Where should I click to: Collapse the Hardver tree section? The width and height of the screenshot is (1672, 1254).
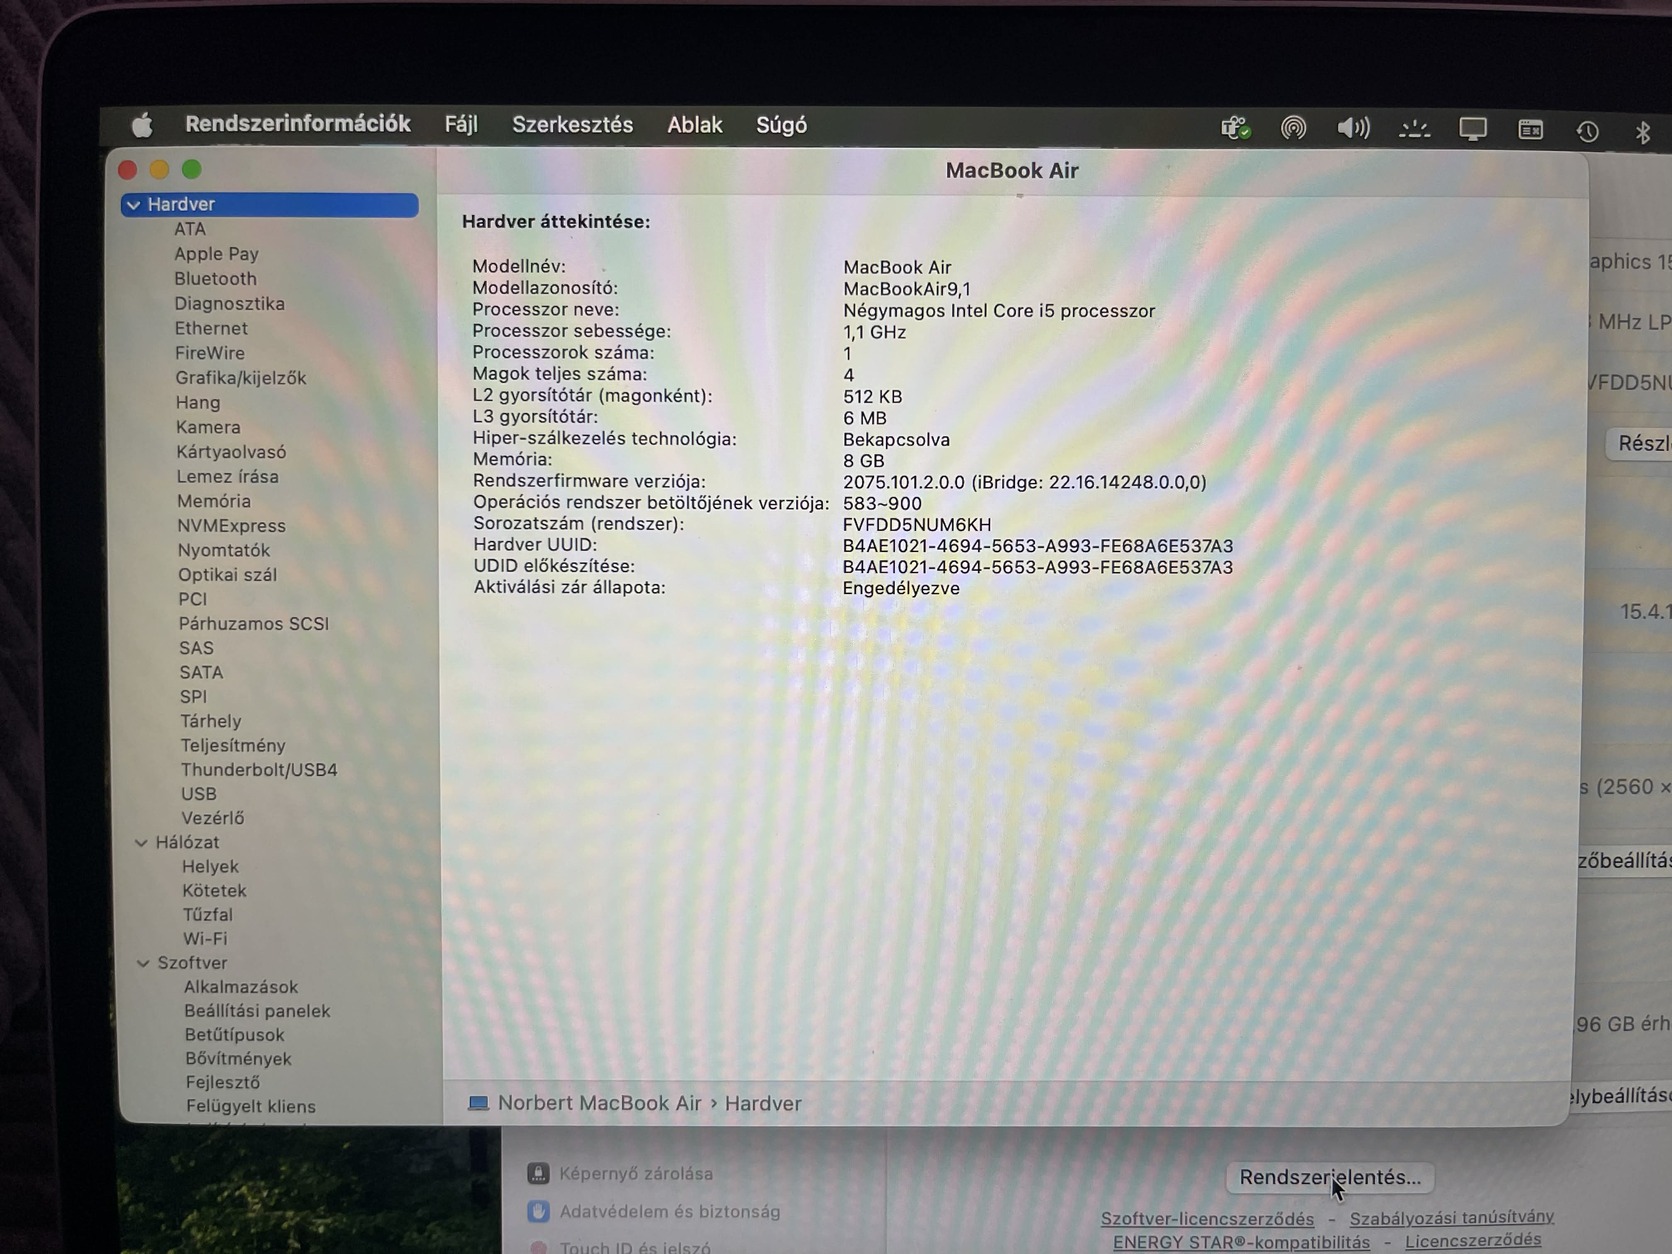click(x=133, y=205)
